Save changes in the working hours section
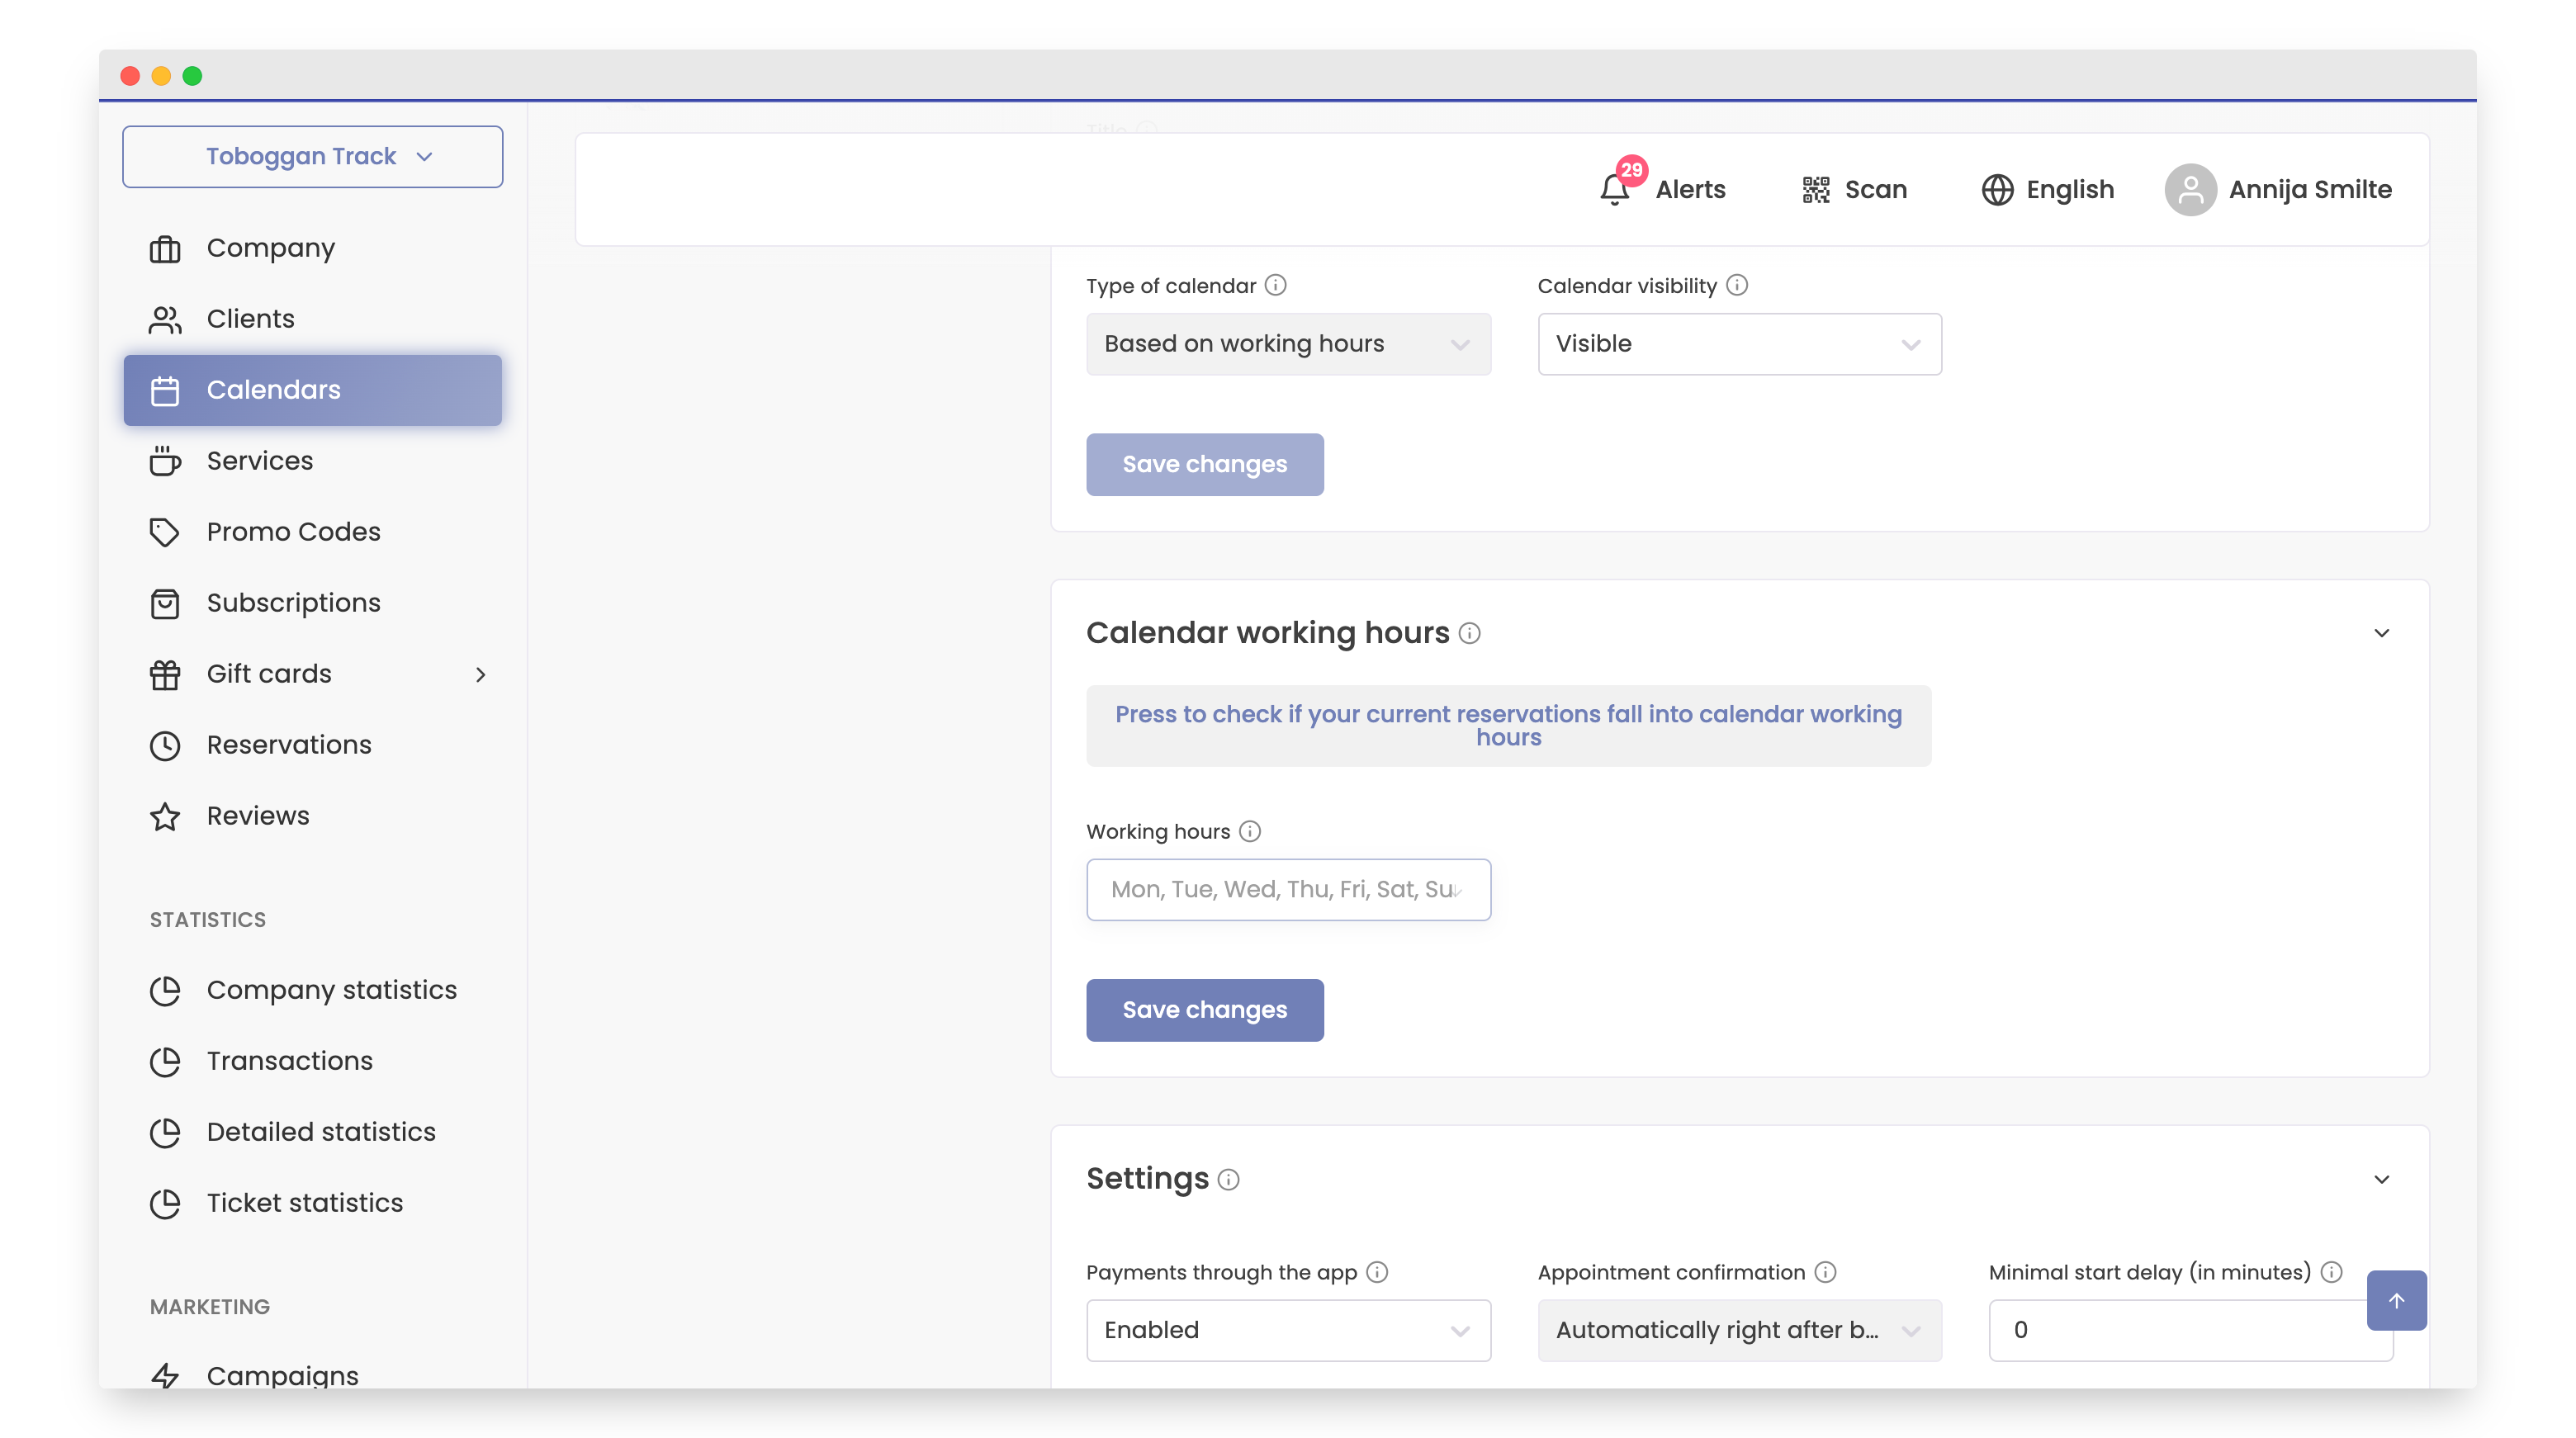 click(x=1204, y=1010)
